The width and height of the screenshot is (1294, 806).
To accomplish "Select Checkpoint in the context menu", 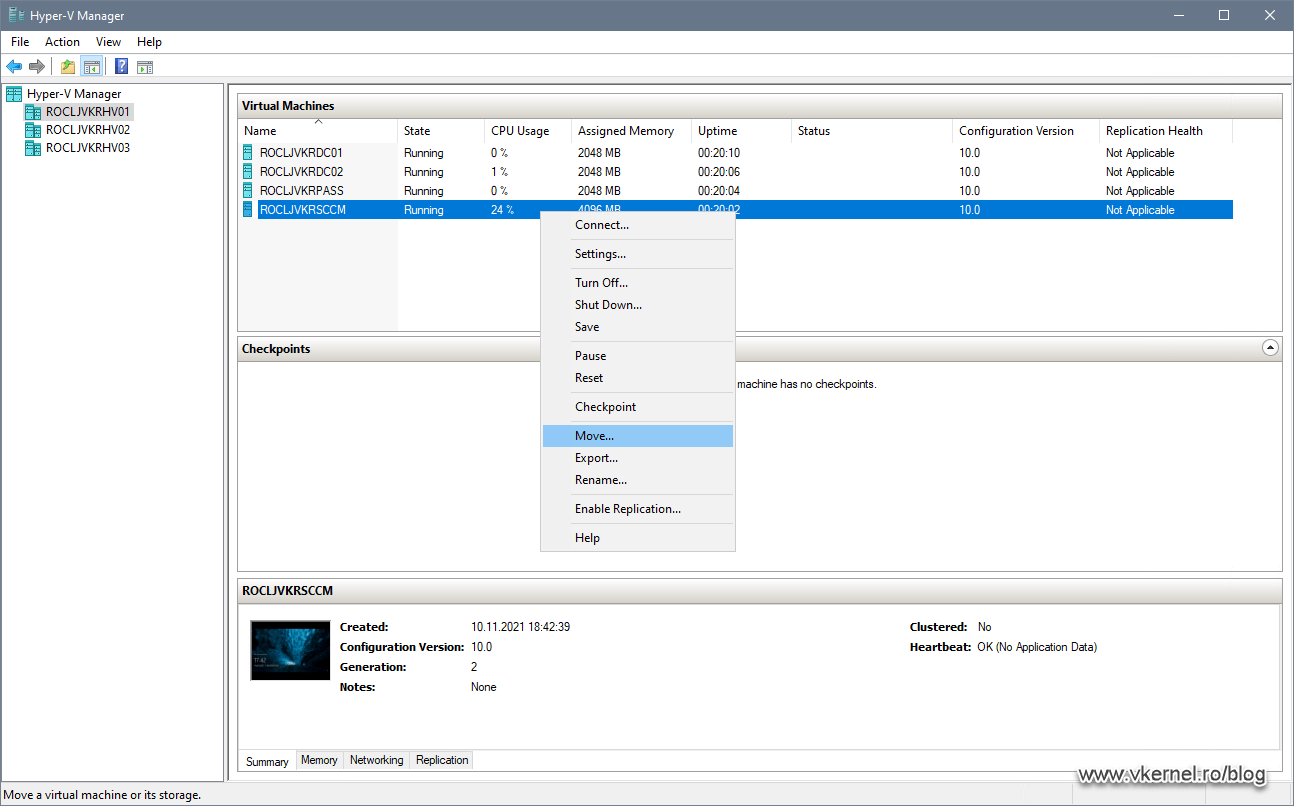I will coord(605,406).
